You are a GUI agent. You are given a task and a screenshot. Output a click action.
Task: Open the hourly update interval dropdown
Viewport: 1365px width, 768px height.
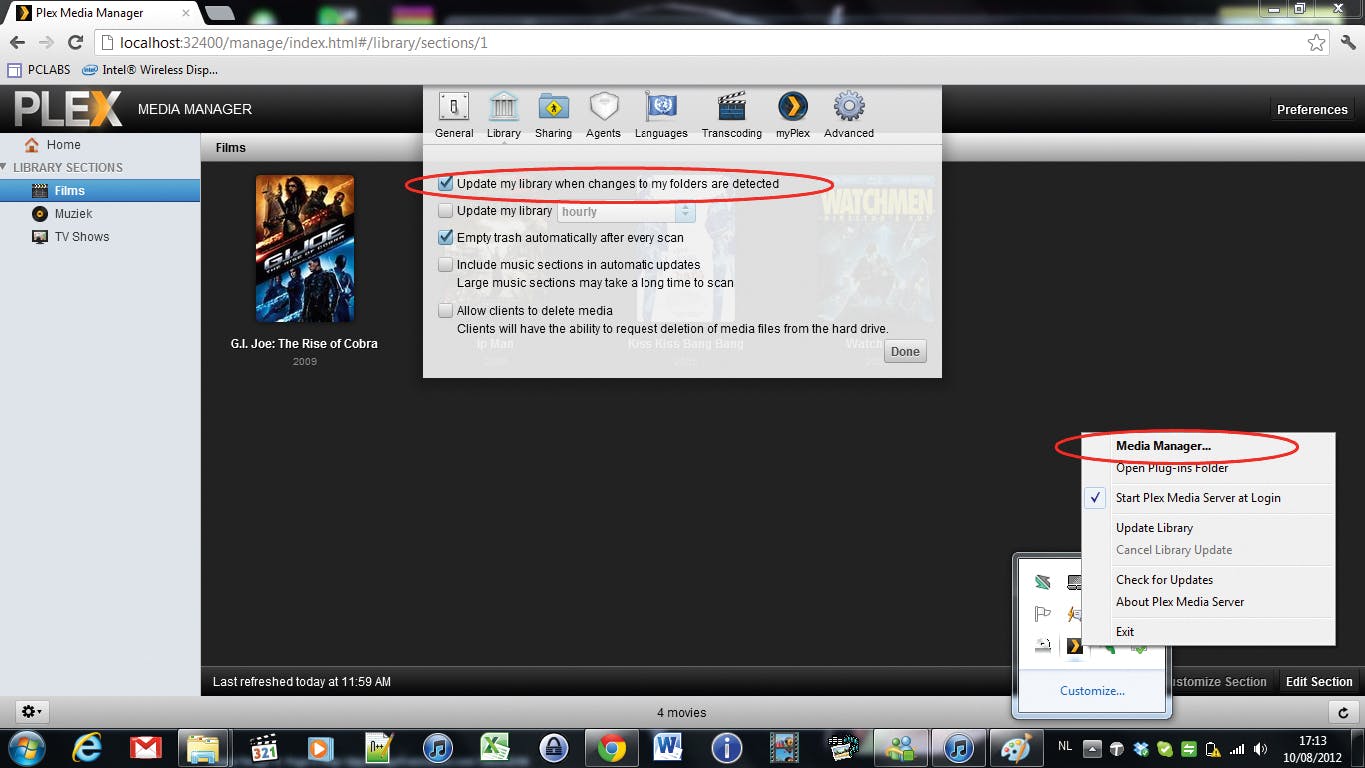[626, 212]
